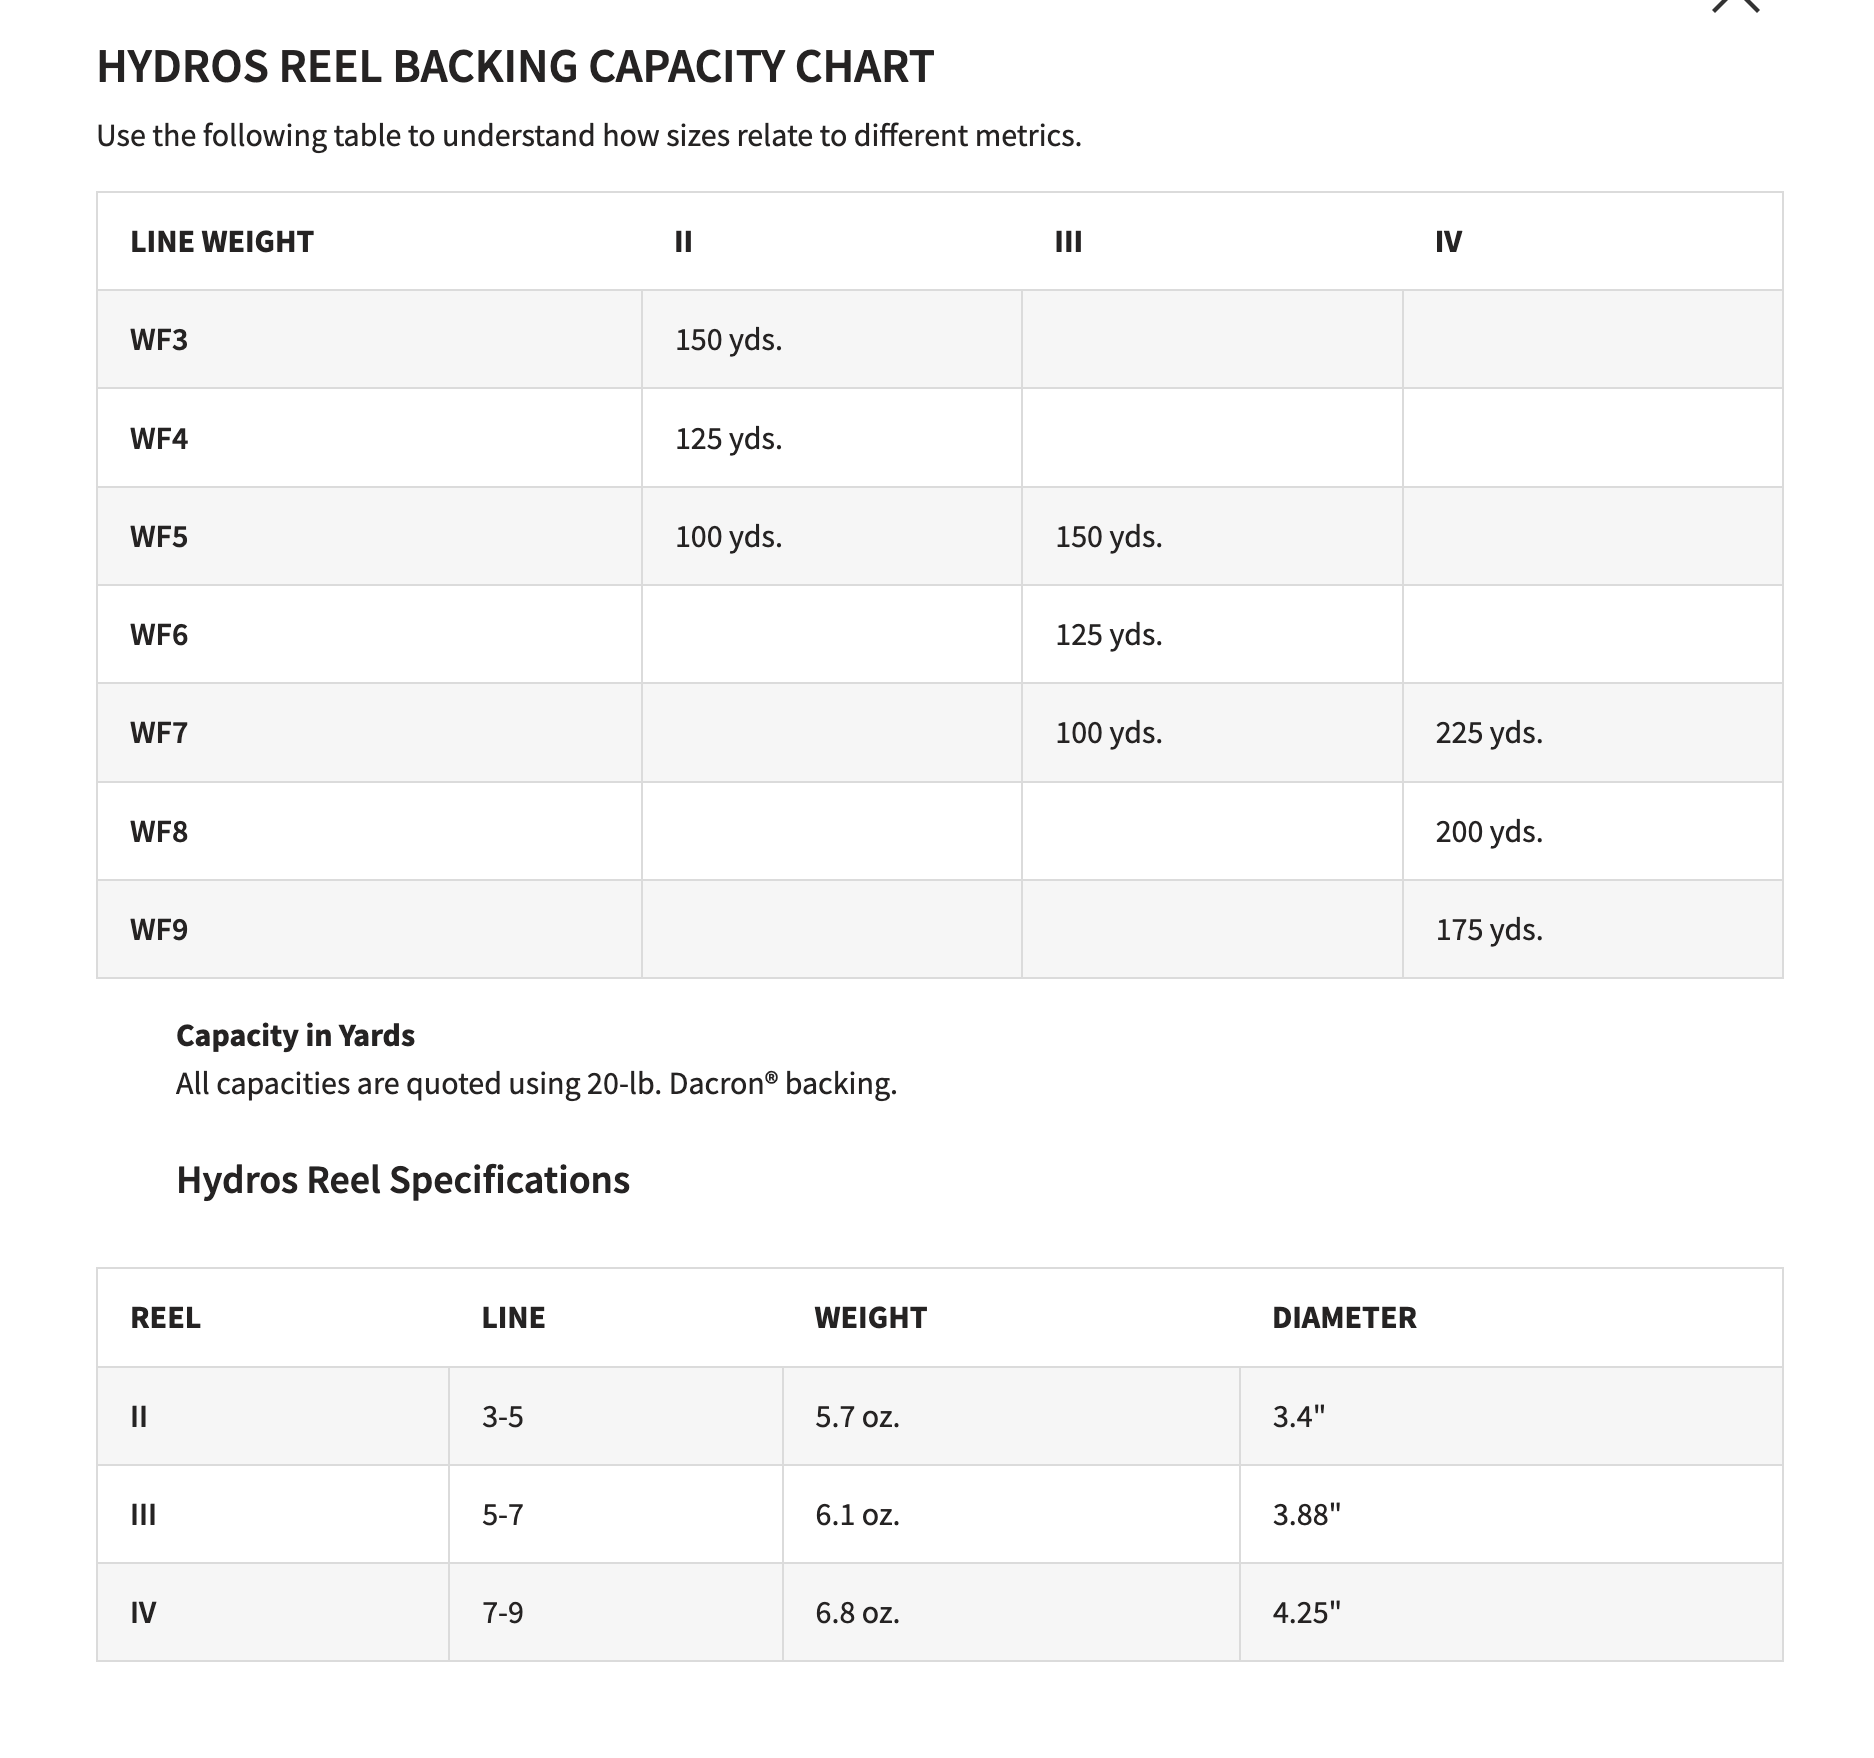Viewport: 1874px width, 1758px height.
Task: Select the 7-9 line cell for reel IV
Action: 502,1613
